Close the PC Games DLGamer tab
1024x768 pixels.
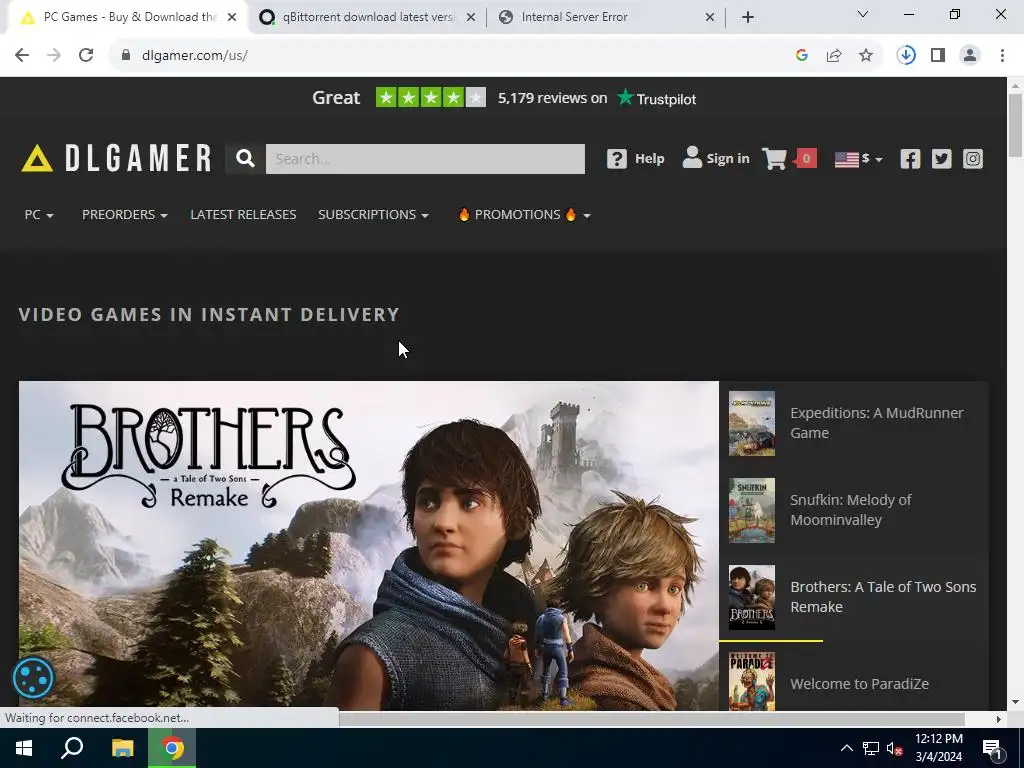[x=232, y=18]
